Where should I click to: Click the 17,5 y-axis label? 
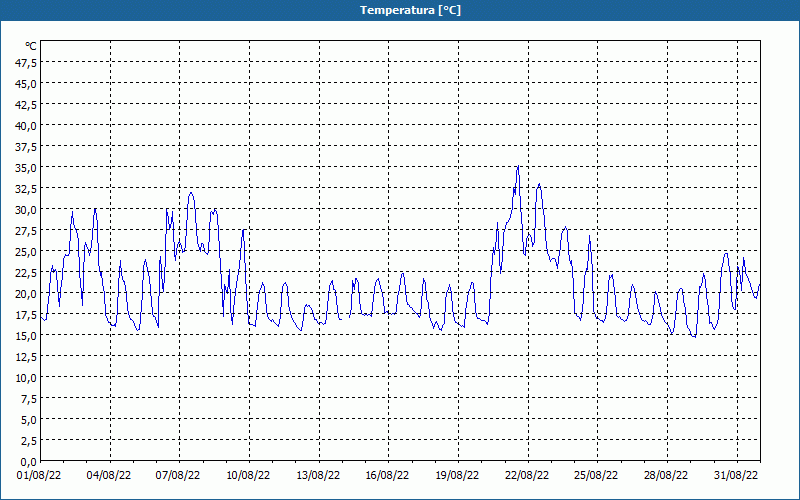(27, 315)
